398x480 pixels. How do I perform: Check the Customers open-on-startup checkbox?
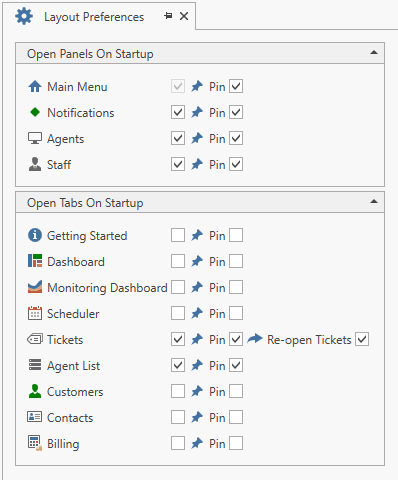(178, 391)
